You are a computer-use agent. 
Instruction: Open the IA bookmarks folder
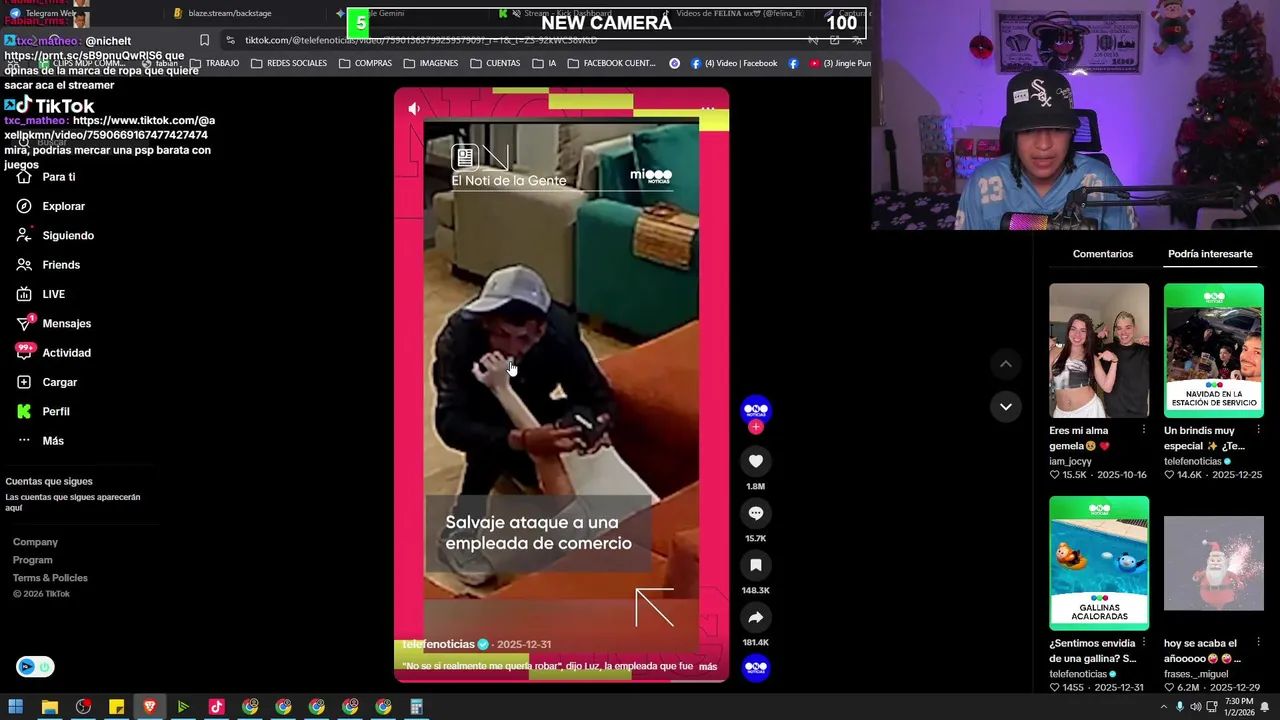pyautogui.click(x=544, y=63)
